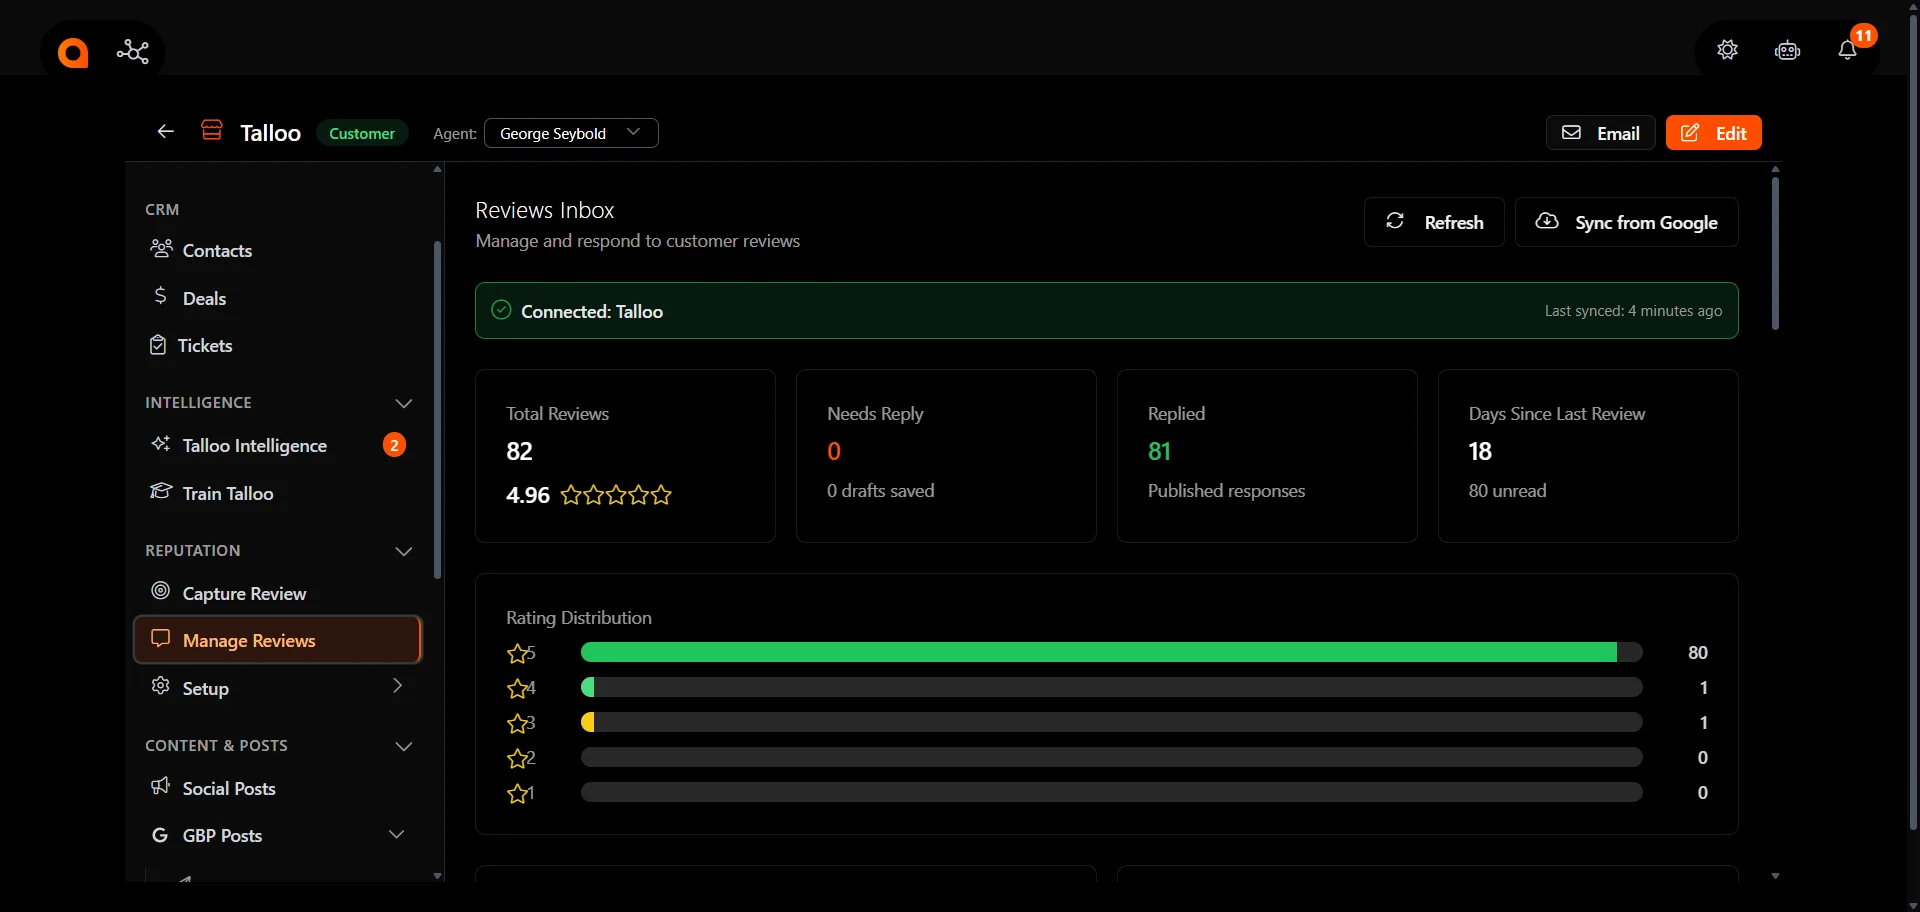Open Talloo Intelligence menu item
Screen dimensions: 1920x912
pos(278,445)
